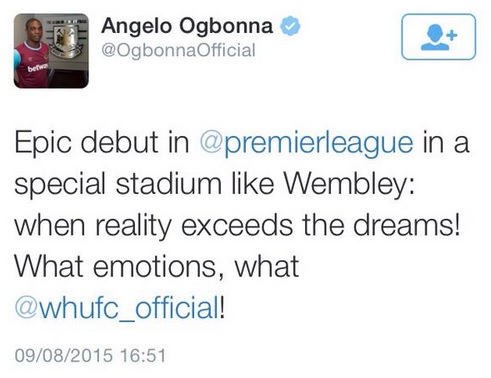This screenshot has width=491, height=378.
Task: Click the 09/08/2015 date in timestamp
Action: pyautogui.click(x=64, y=355)
